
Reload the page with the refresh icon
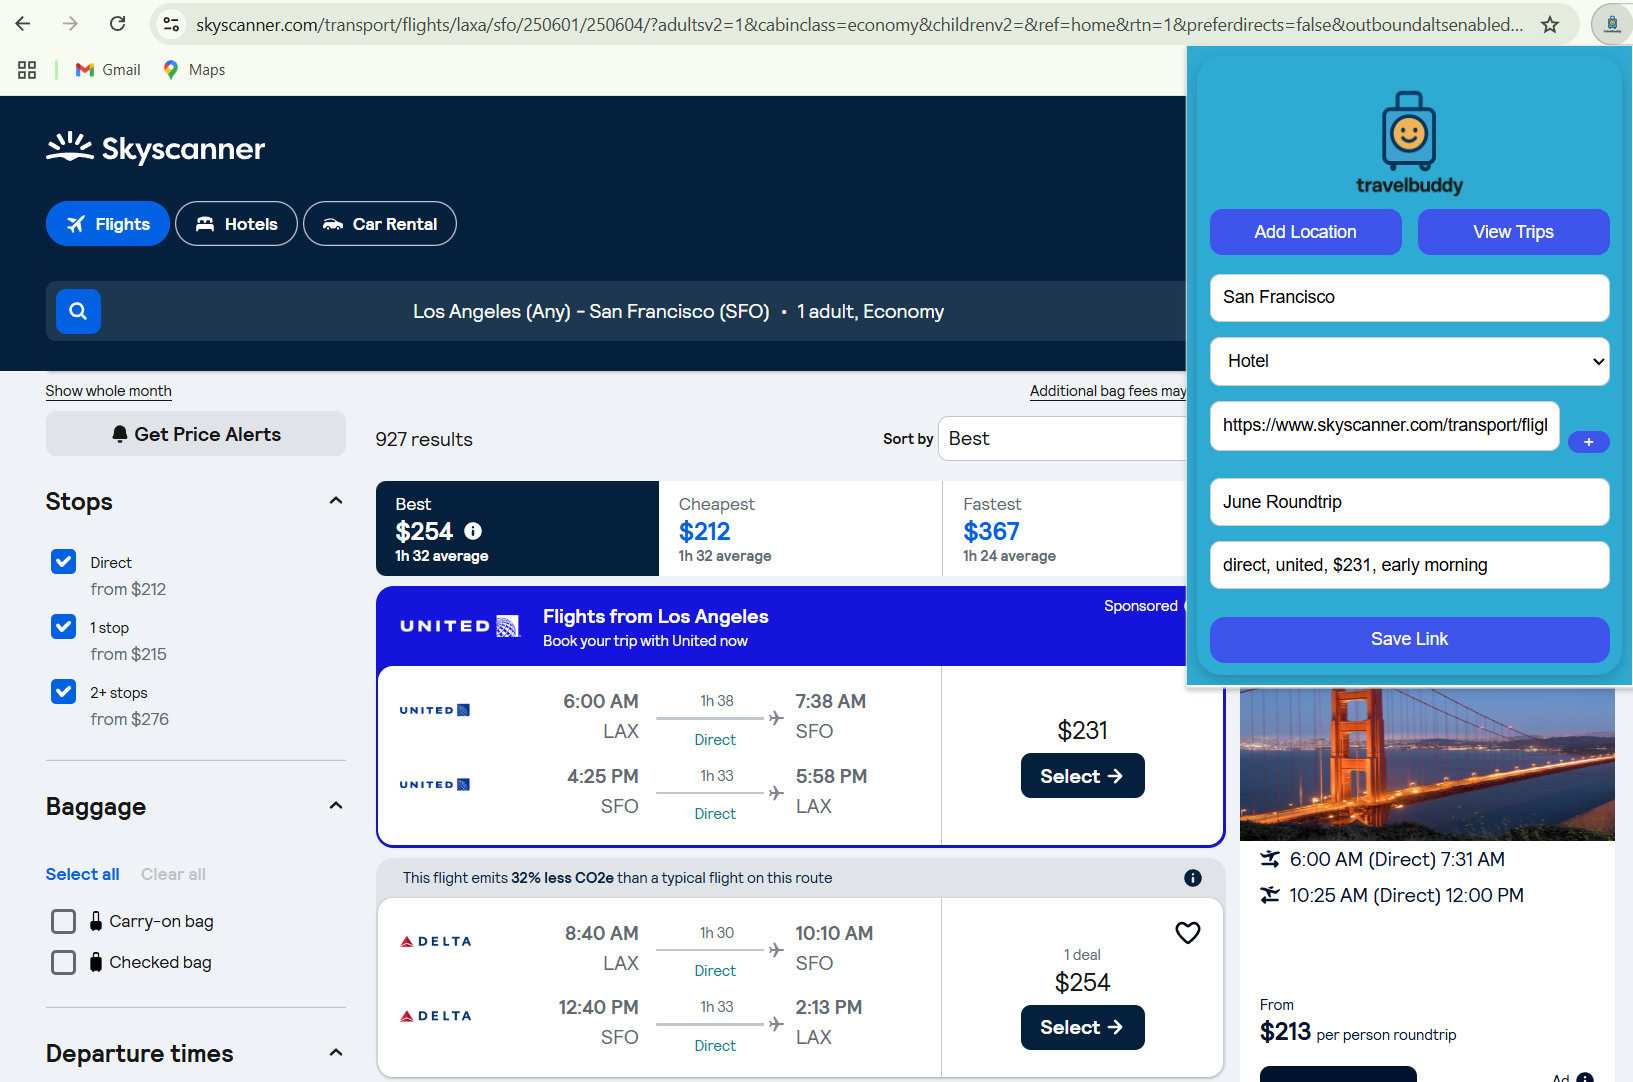tap(117, 24)
